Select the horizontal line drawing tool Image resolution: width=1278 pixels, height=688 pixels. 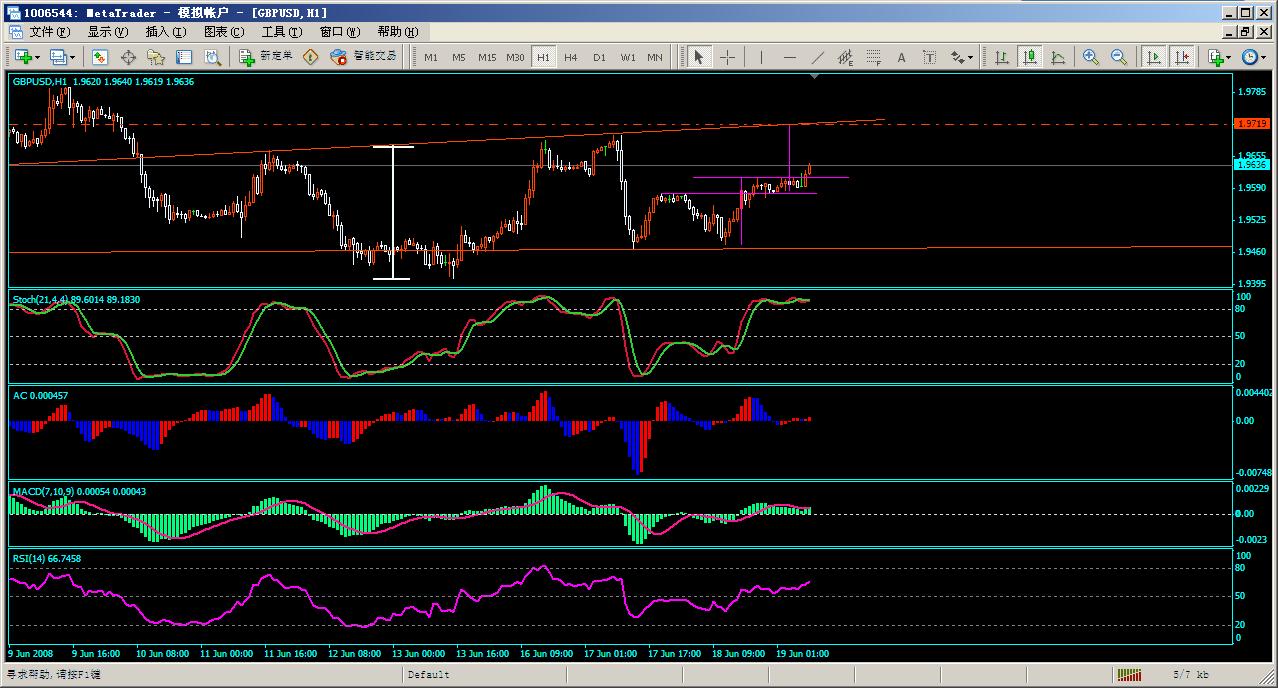click(789, 57)
